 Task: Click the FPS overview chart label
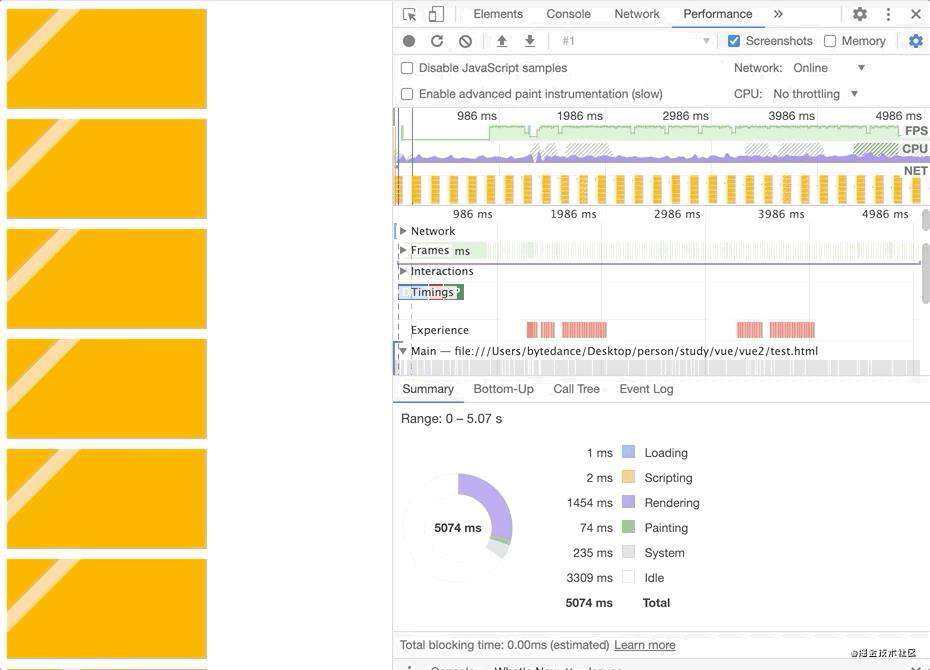click(x=916, y=130)
